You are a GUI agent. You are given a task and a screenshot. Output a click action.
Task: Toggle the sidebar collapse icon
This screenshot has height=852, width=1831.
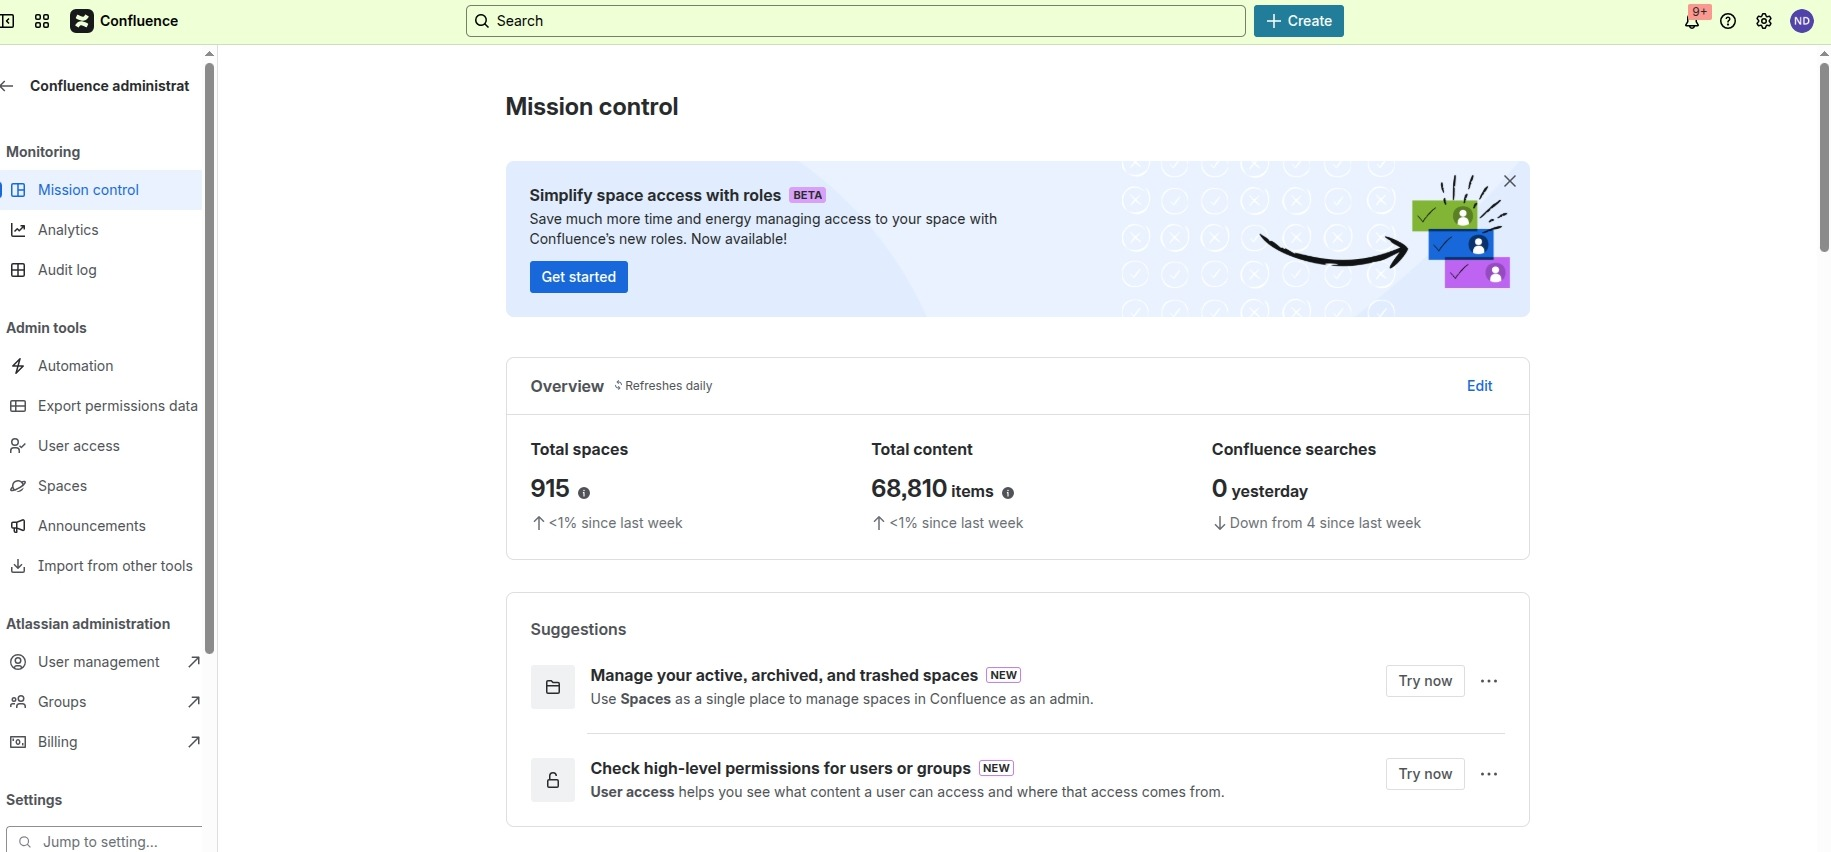[6, 21]
